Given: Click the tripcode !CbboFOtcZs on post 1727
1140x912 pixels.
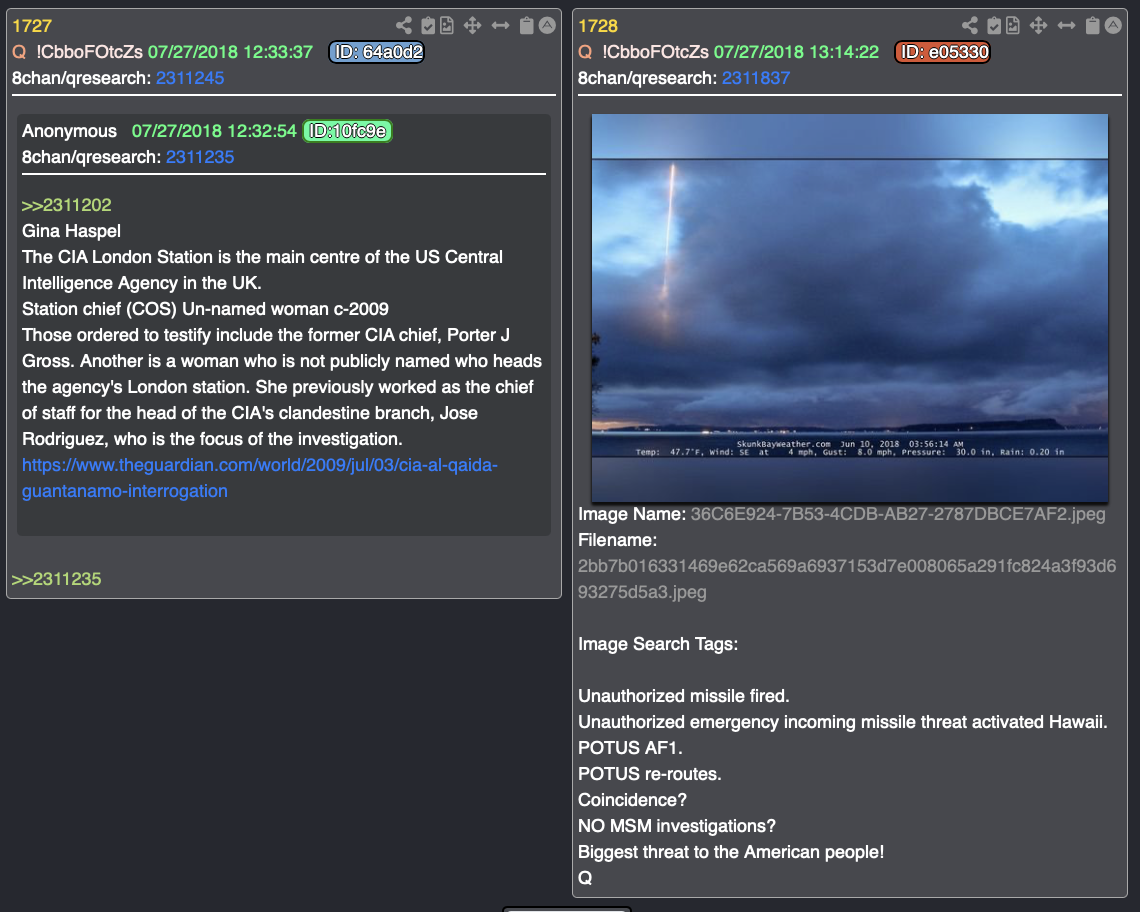Looking at the screenshot, I should tap(89, 52).
